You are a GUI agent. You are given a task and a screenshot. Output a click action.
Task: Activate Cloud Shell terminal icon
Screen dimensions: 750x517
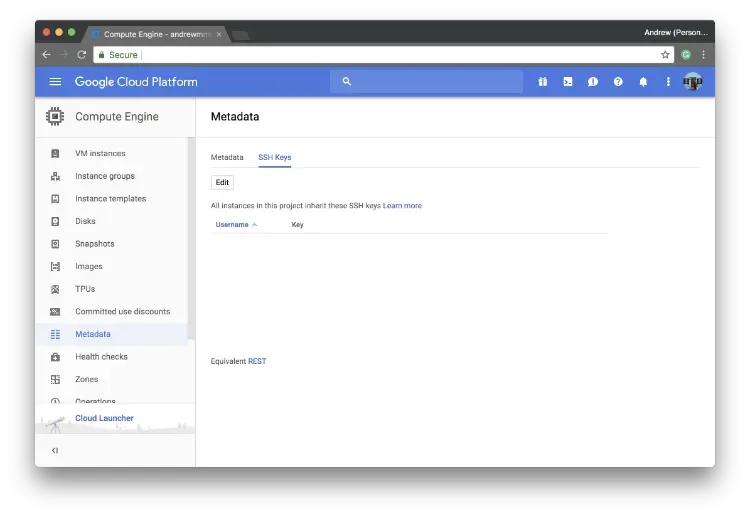pyautogui.click(x=568, y=82)
